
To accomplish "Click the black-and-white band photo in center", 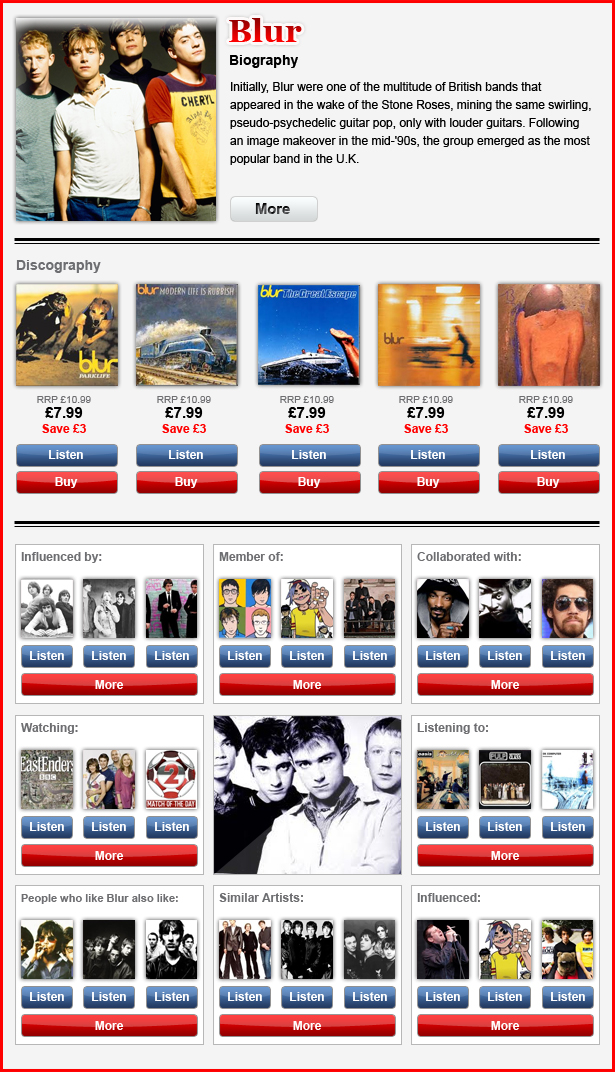I will 308,795.
